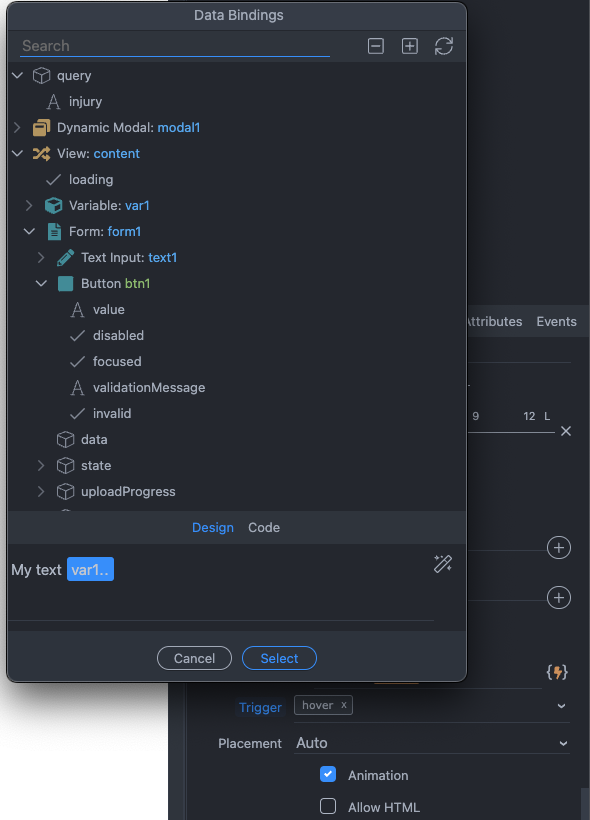Click the Search input field
590x820 pixels.
(170, 46)
